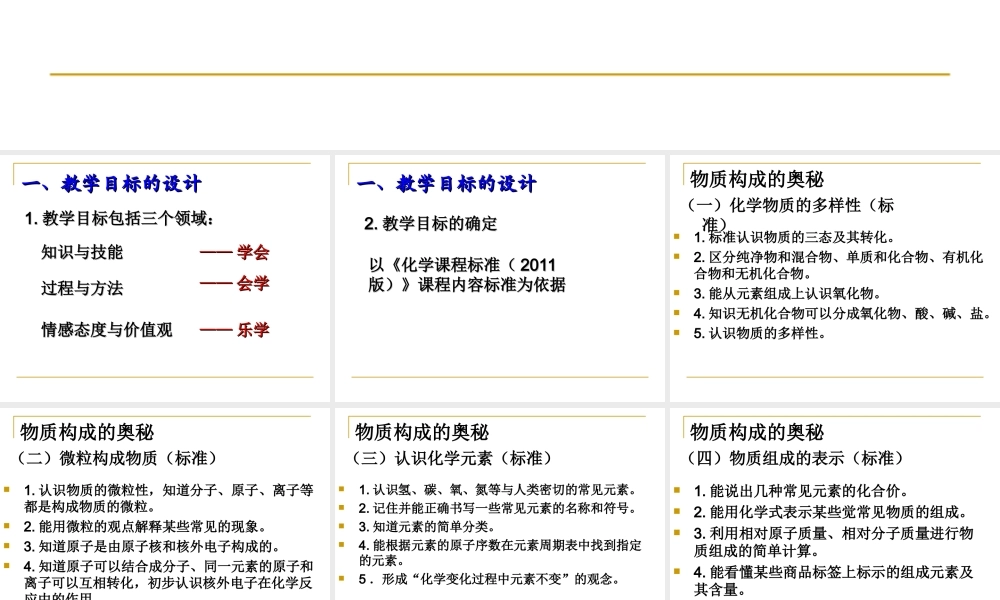Click subtitle （一）化学物质的多样性
Screen dimensions: 1000x600
(x=791, y=214)
